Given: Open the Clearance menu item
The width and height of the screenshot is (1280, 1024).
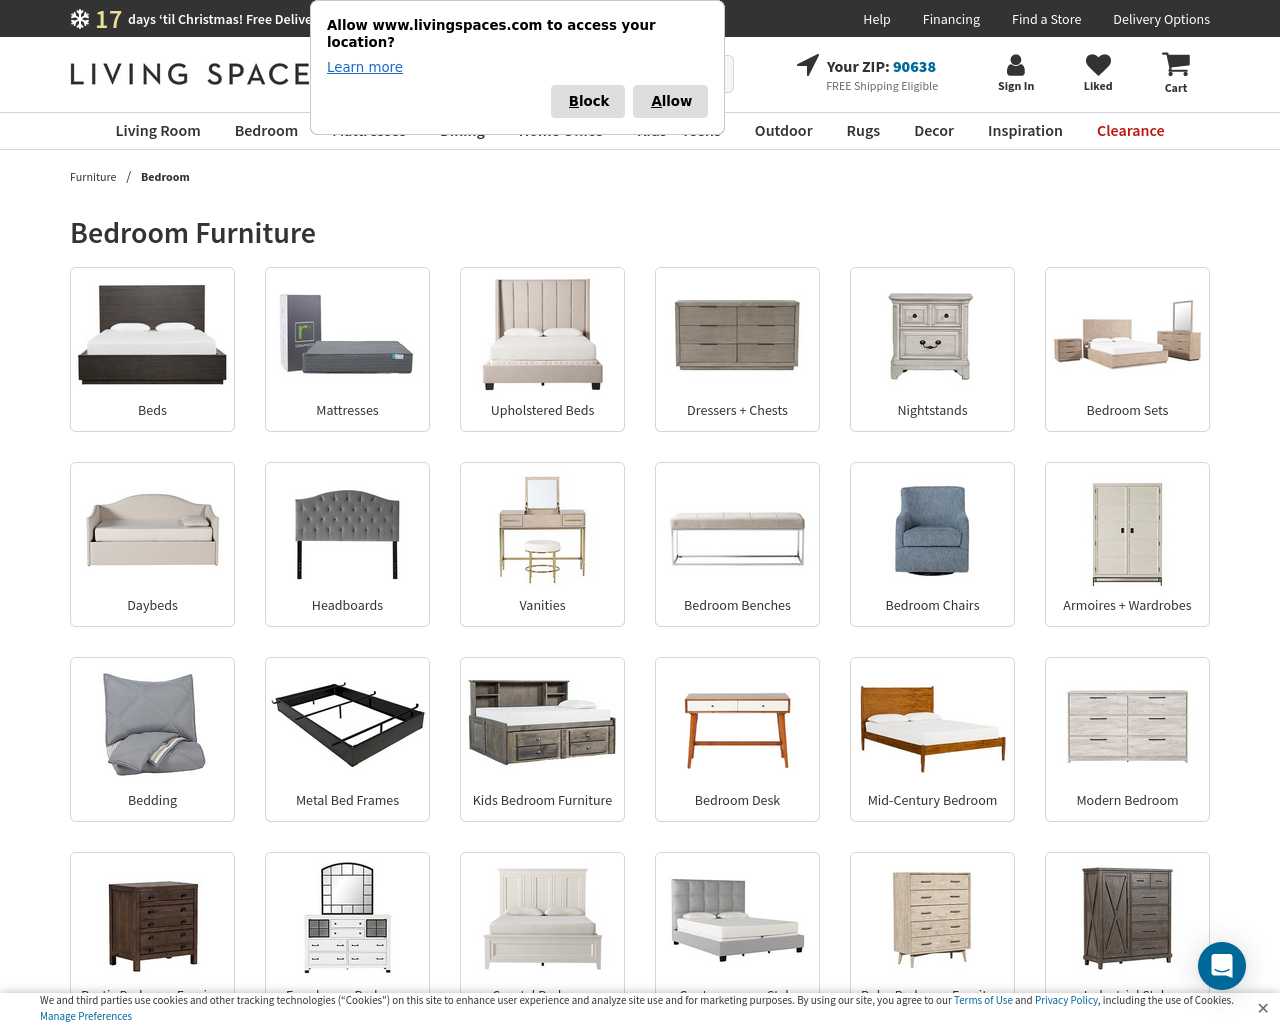Looking at the screenshot, I should coord(1130,131).
